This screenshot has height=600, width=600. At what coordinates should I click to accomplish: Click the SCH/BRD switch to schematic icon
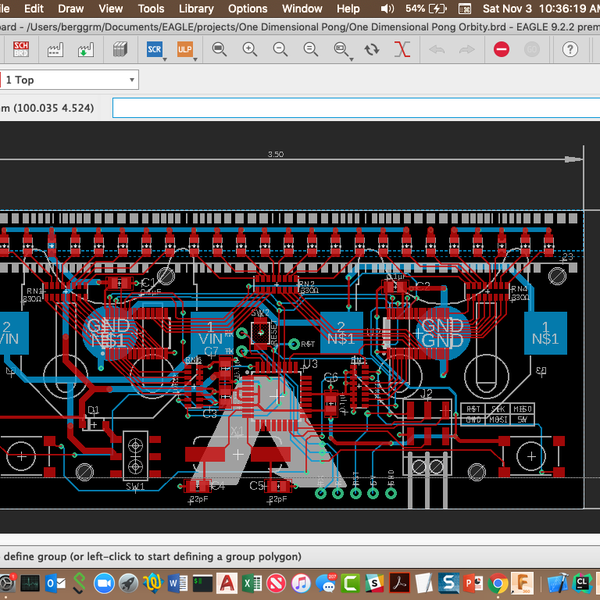click(x=22, y=48)
